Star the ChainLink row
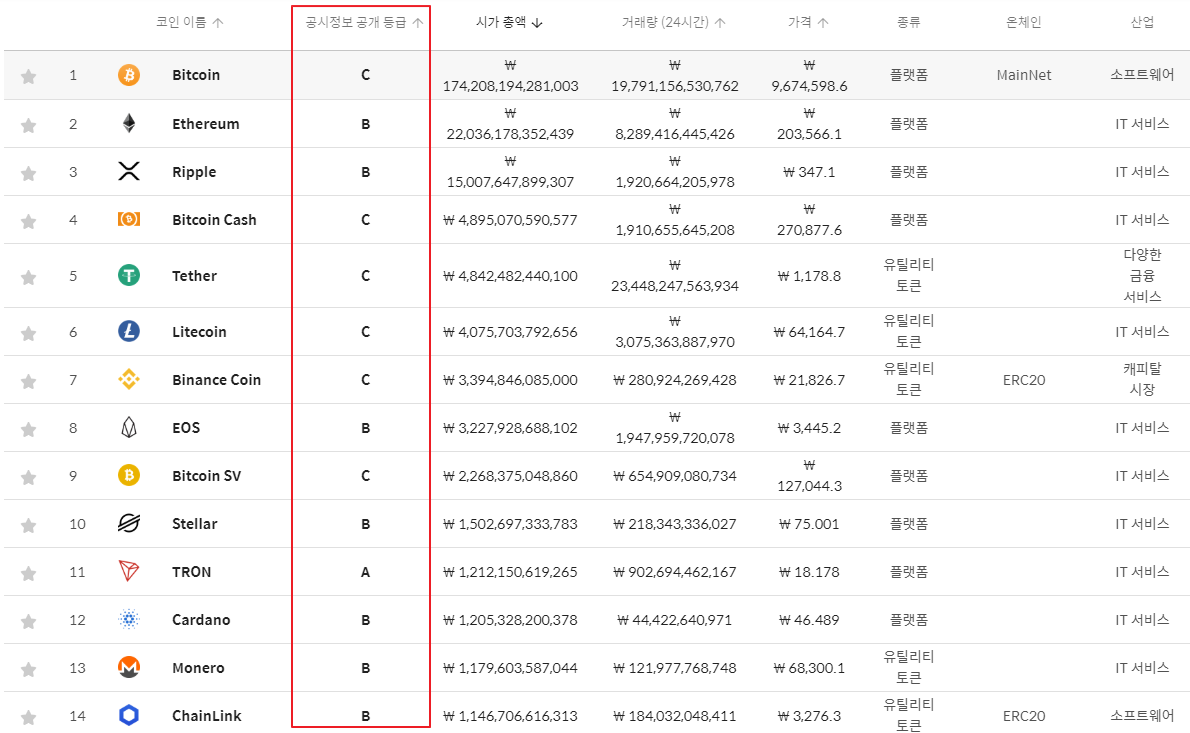The image size is (1190, 733). pyautogui.click(x=28, y=717)
